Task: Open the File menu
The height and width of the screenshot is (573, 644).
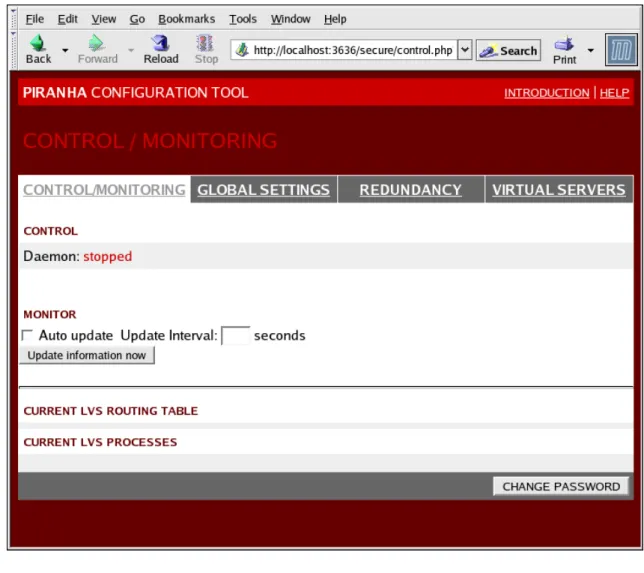Action: 34,19
